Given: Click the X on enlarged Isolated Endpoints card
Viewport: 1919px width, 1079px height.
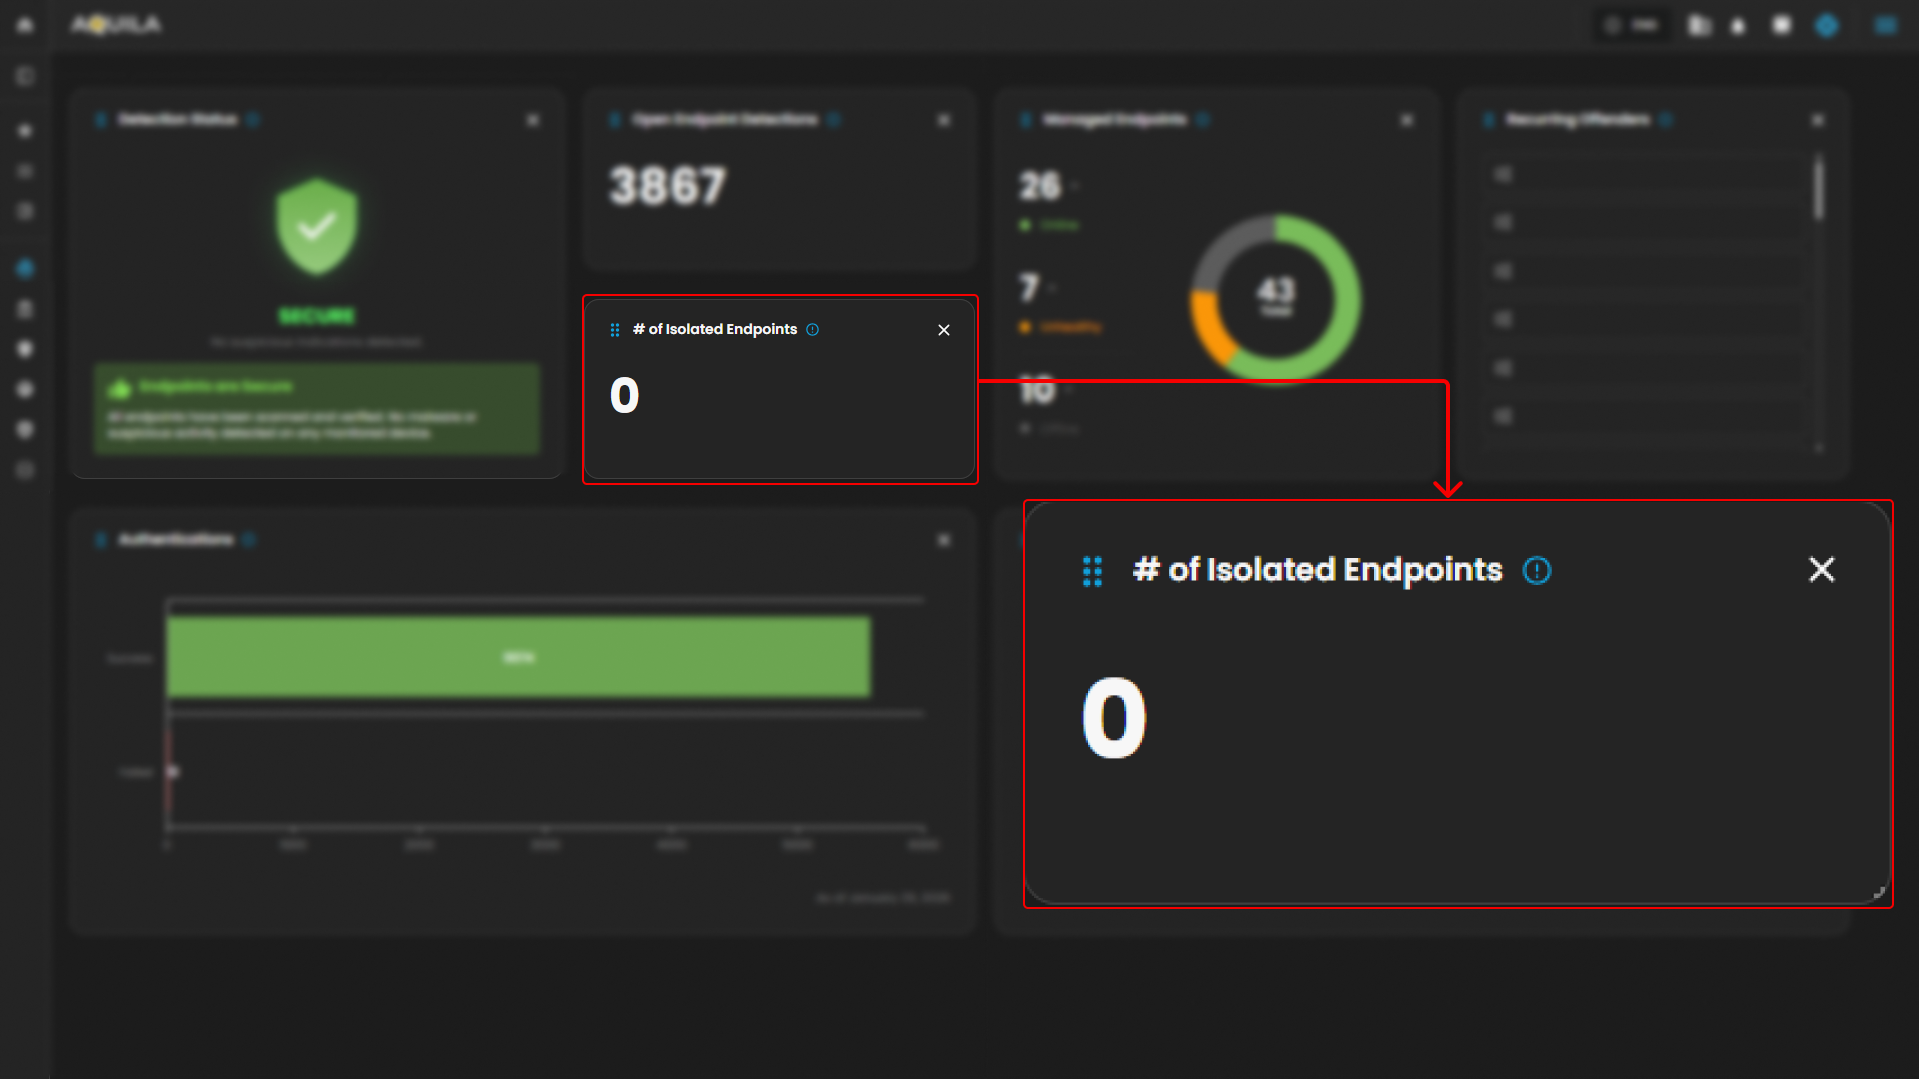Looking at the screenshot, I should [x=1821, y=569].
